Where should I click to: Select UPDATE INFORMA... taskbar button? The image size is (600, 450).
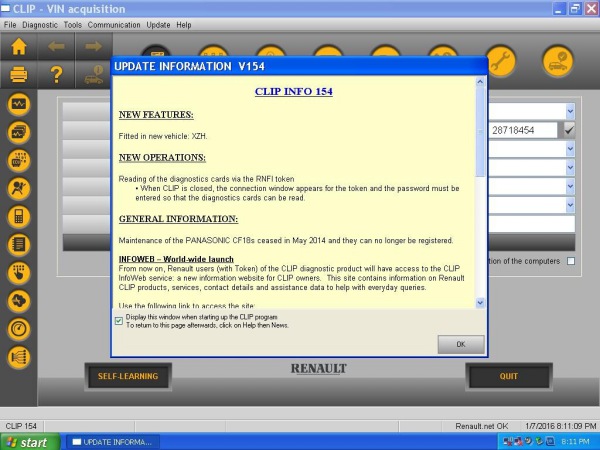pos(112,442)
